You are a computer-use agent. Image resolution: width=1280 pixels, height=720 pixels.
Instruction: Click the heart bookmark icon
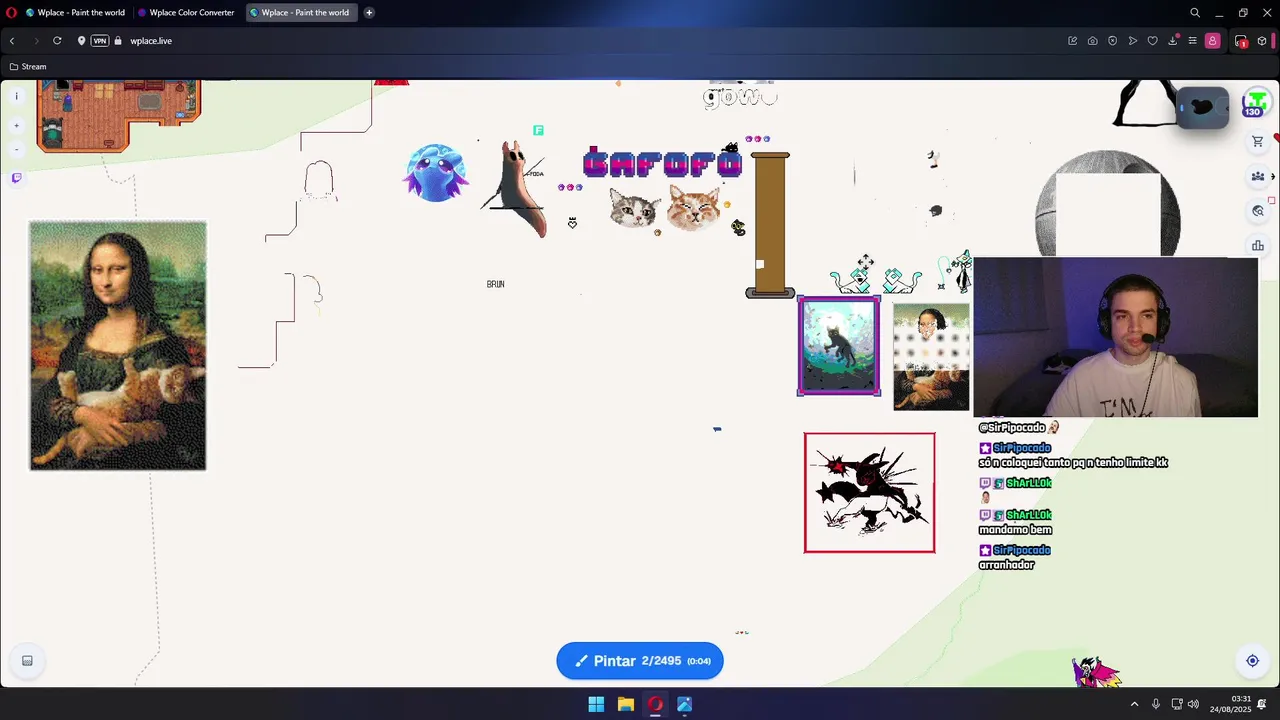[1152, 41]
